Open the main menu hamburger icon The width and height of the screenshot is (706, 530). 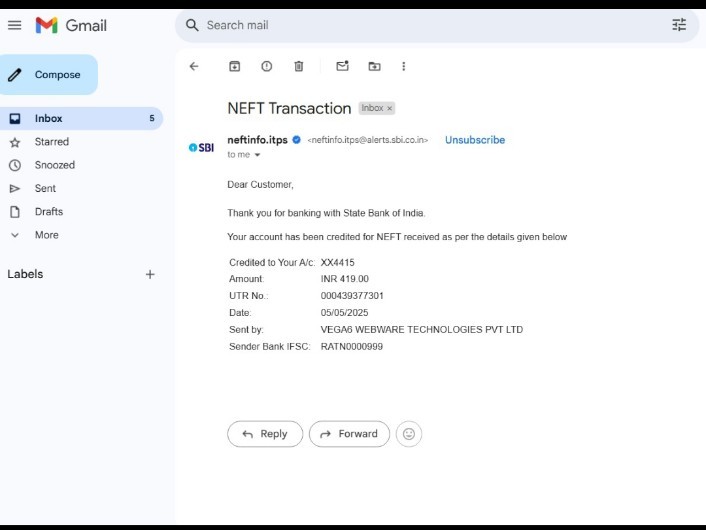(14, 25)
